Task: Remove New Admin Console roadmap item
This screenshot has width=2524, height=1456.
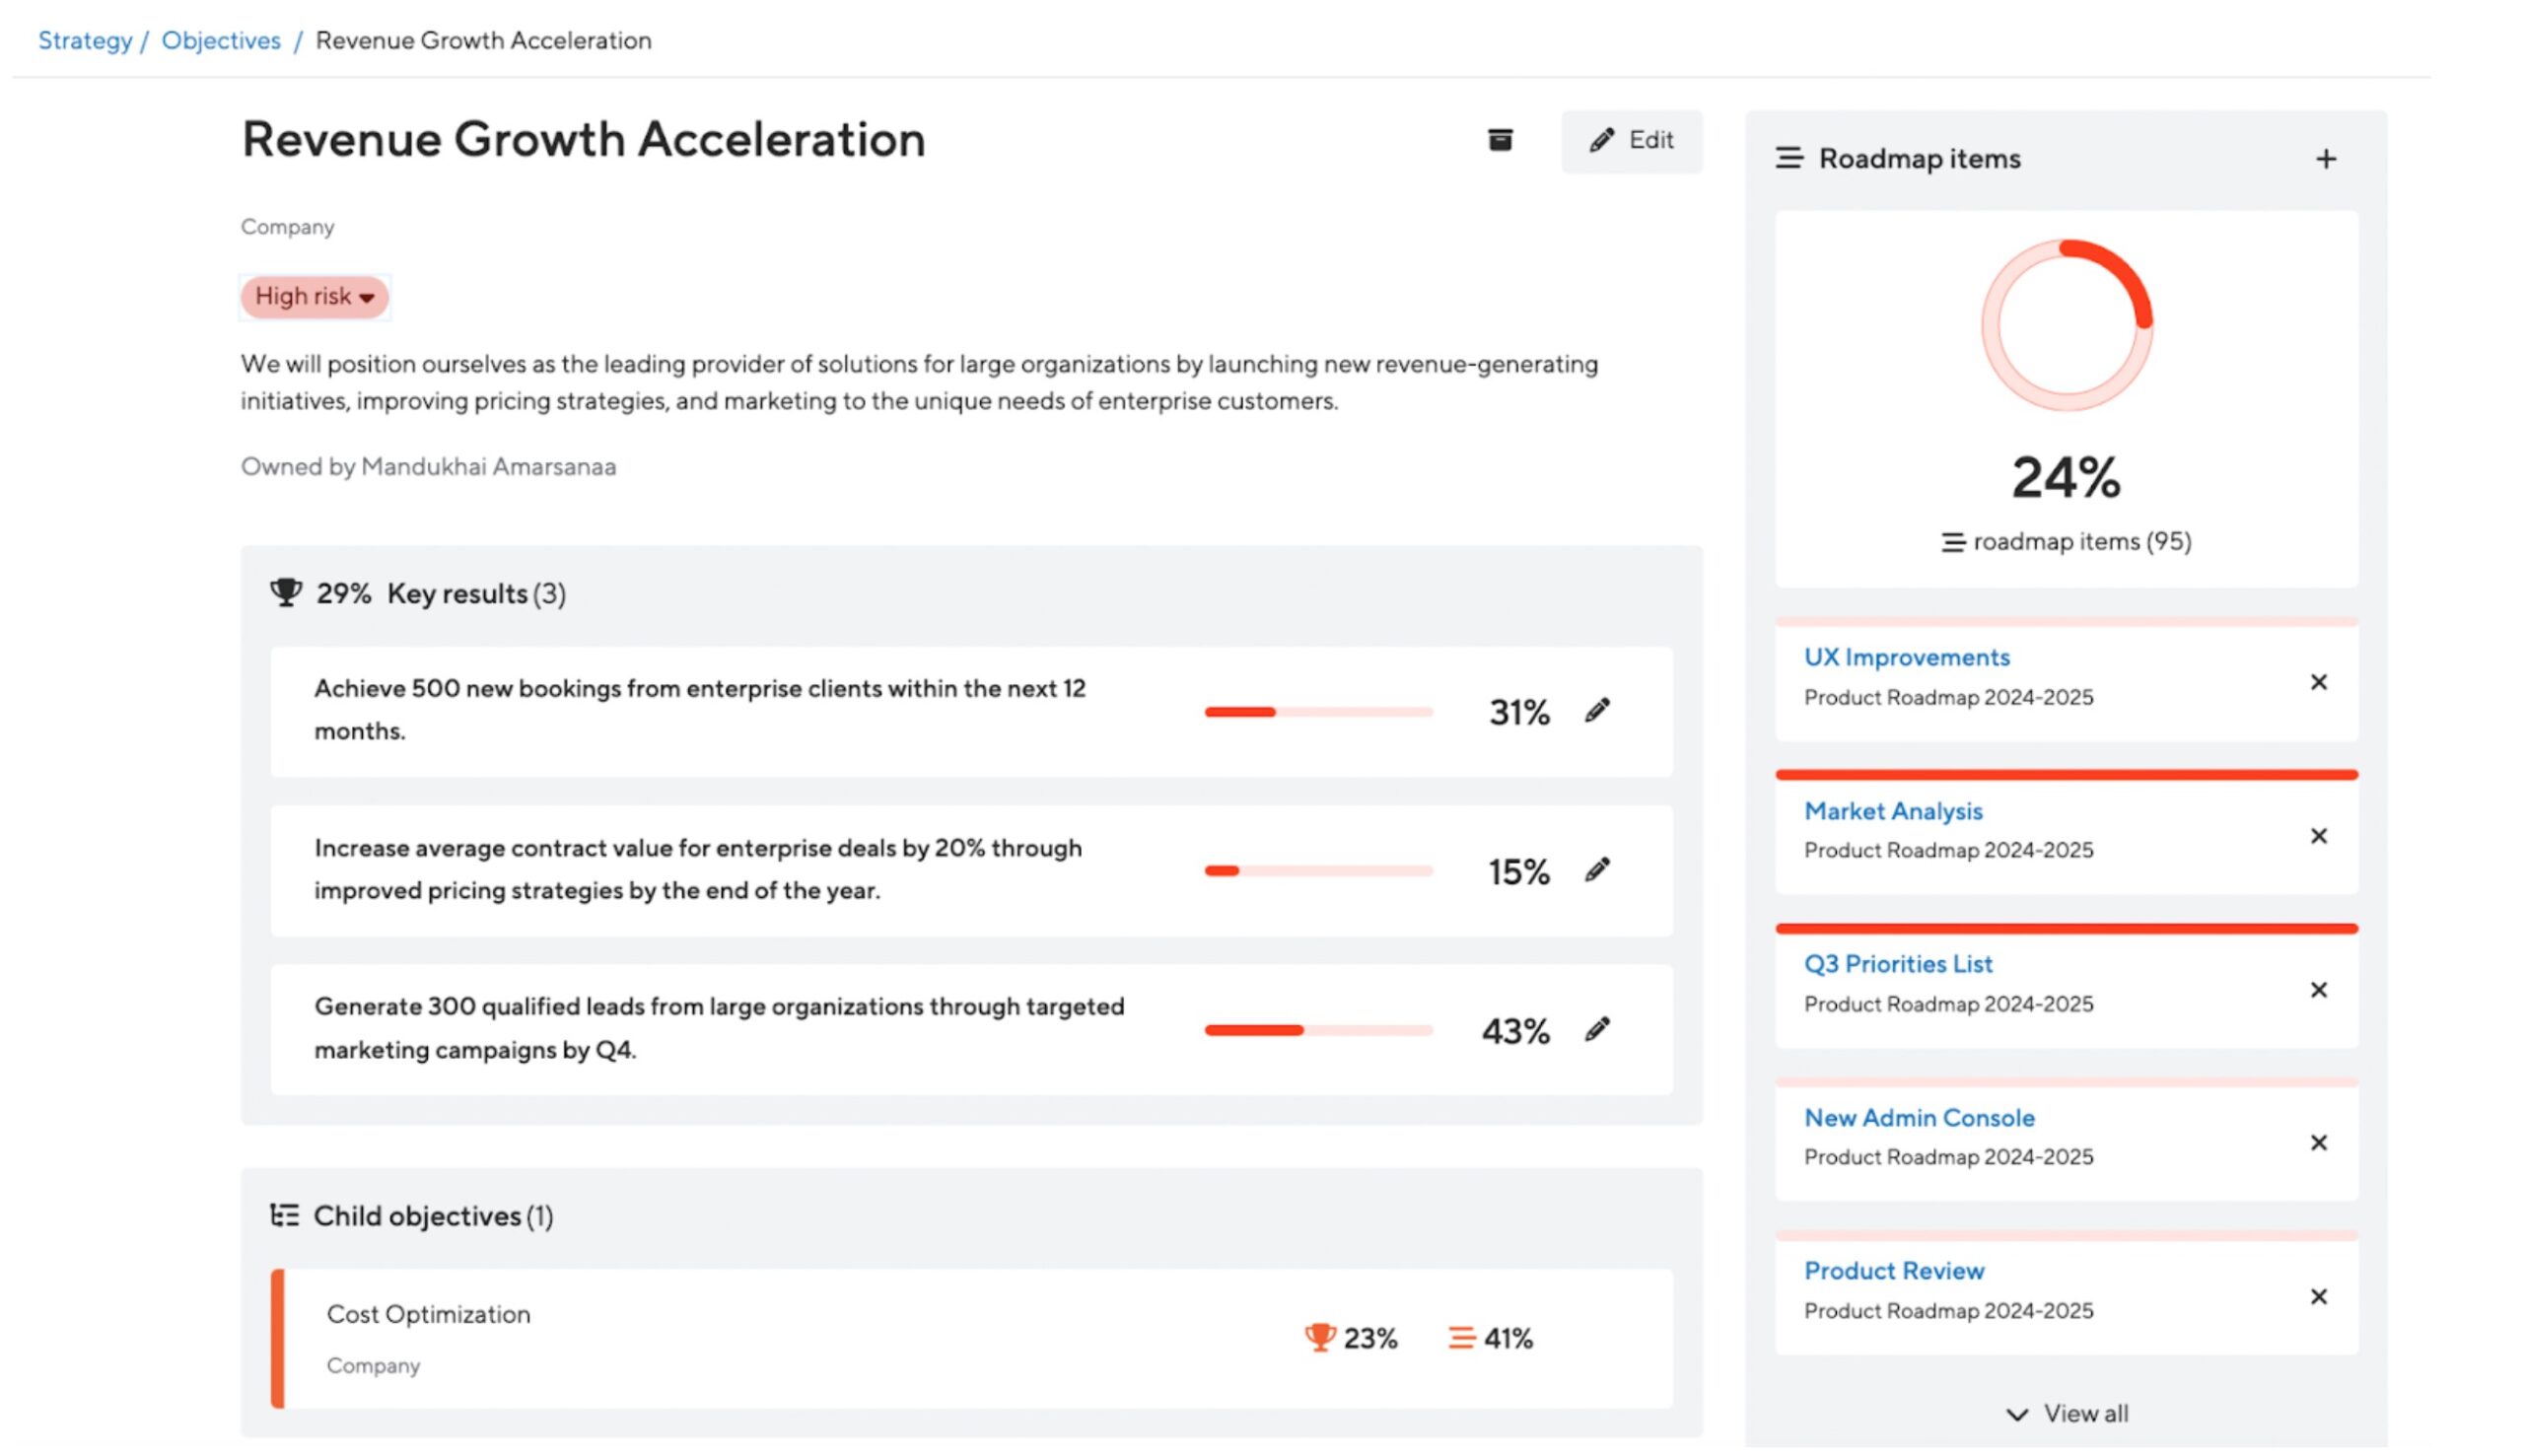Action: (x=2318, y=1143)
